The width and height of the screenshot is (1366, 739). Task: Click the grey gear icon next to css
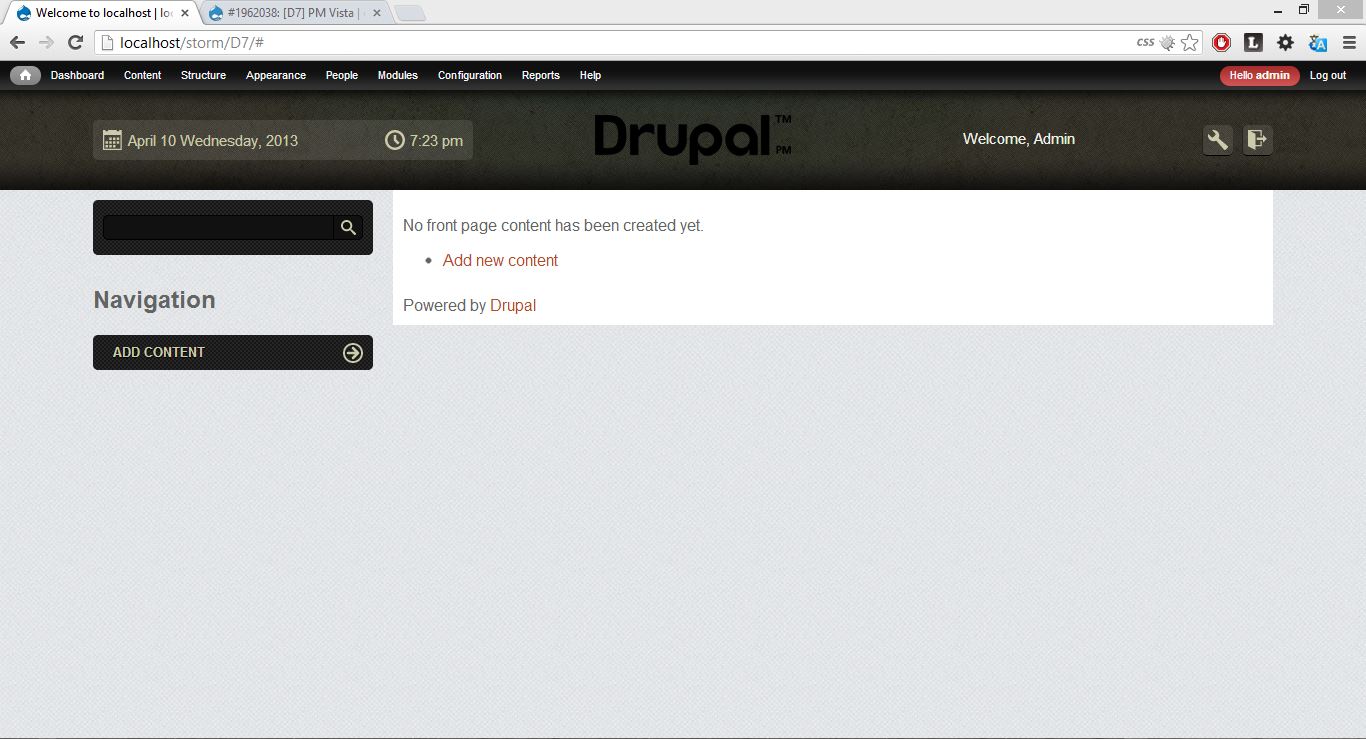tap(1167, 42)
